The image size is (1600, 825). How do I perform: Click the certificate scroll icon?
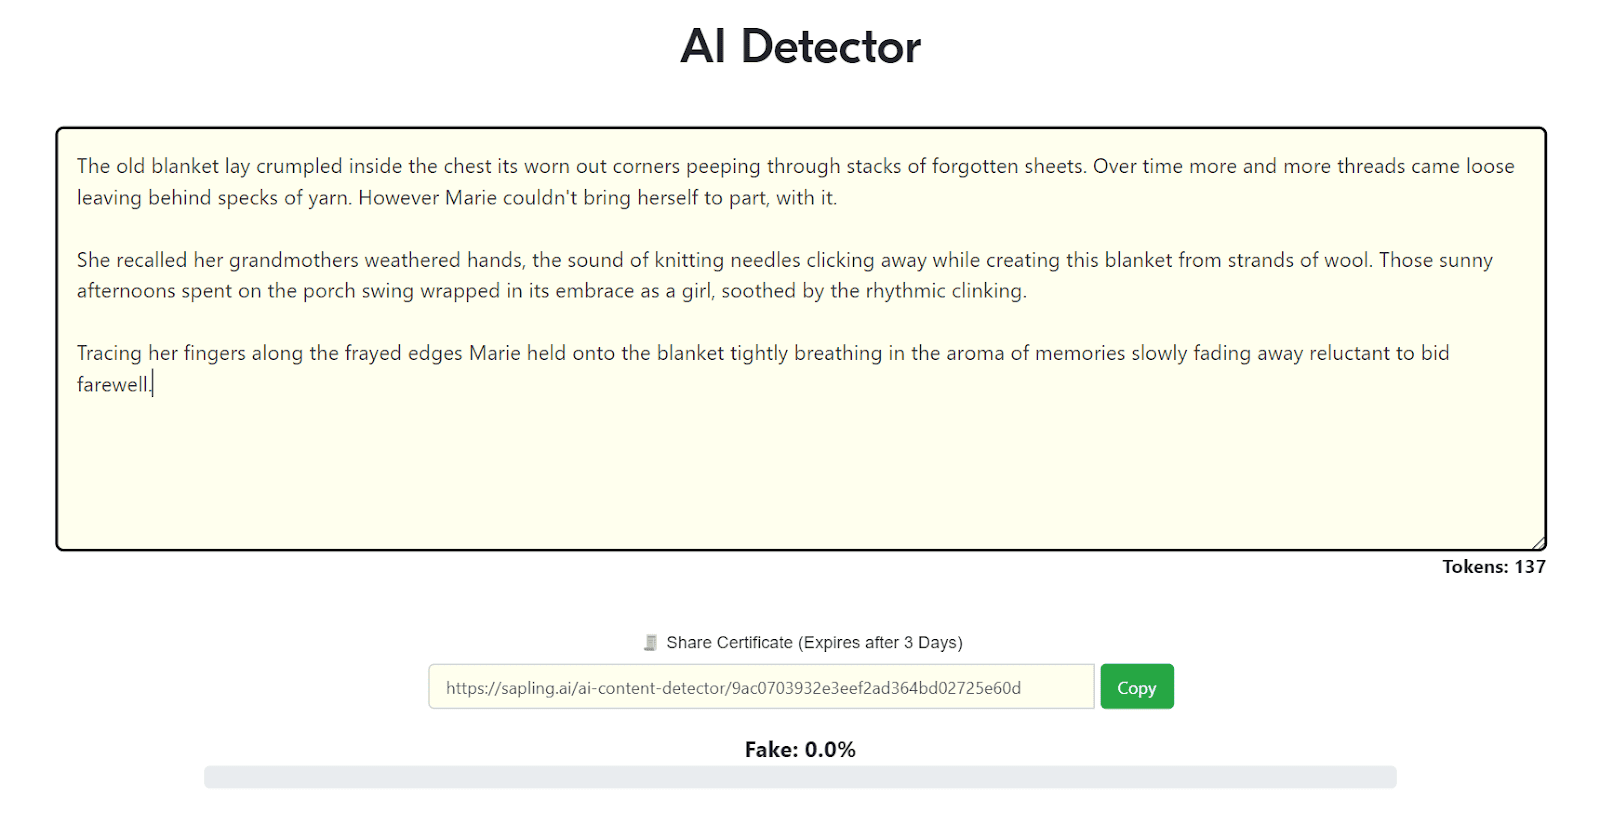pos(651,642)
